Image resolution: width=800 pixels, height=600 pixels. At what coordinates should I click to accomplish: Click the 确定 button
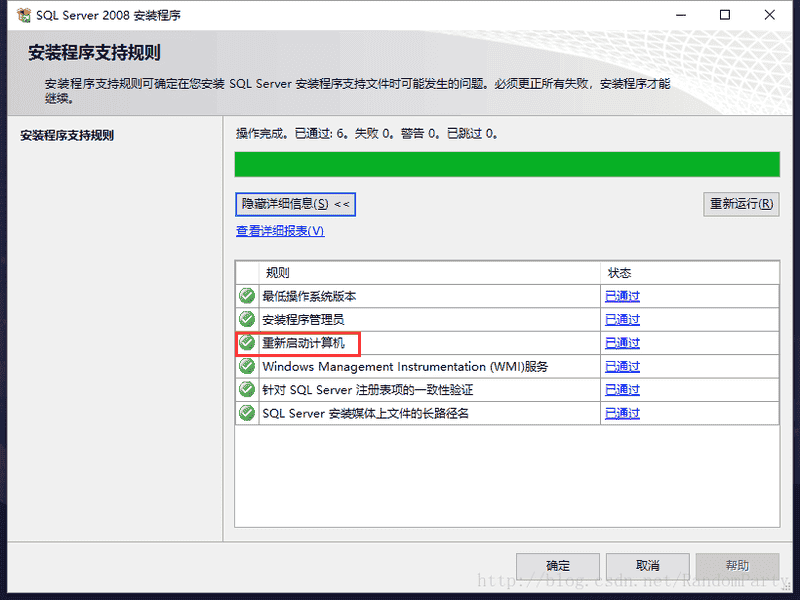558,566
